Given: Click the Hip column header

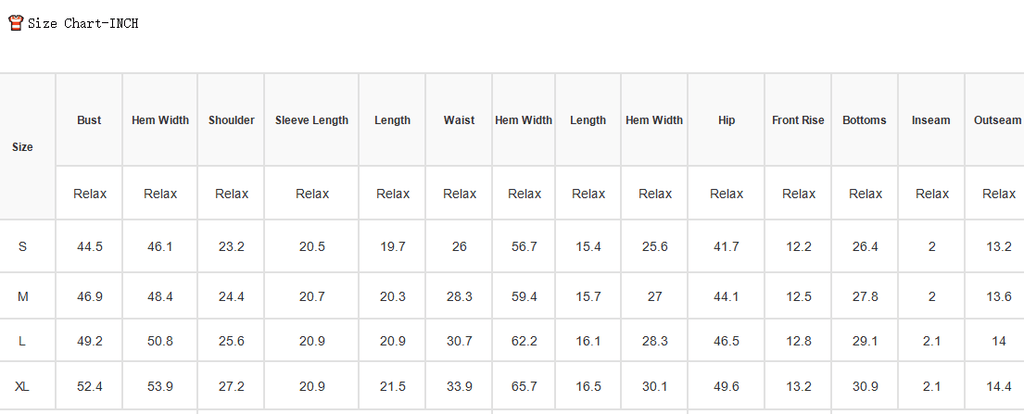Looking at the screenshot, I should (x=726, y=120).
